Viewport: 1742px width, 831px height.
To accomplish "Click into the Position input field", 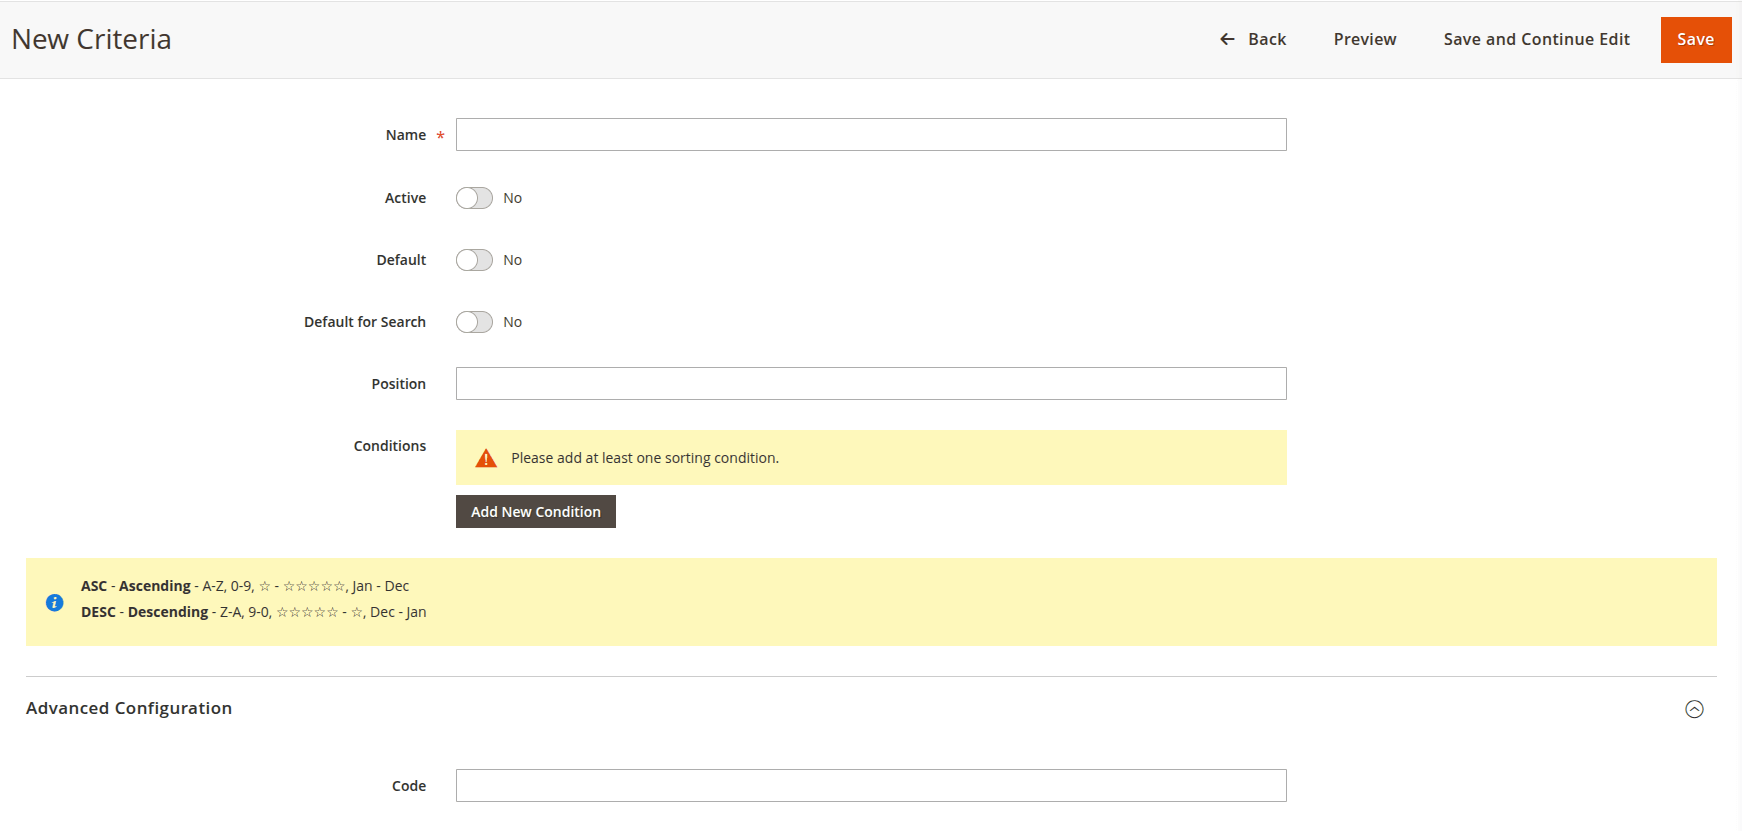I will tap(870, 384).
